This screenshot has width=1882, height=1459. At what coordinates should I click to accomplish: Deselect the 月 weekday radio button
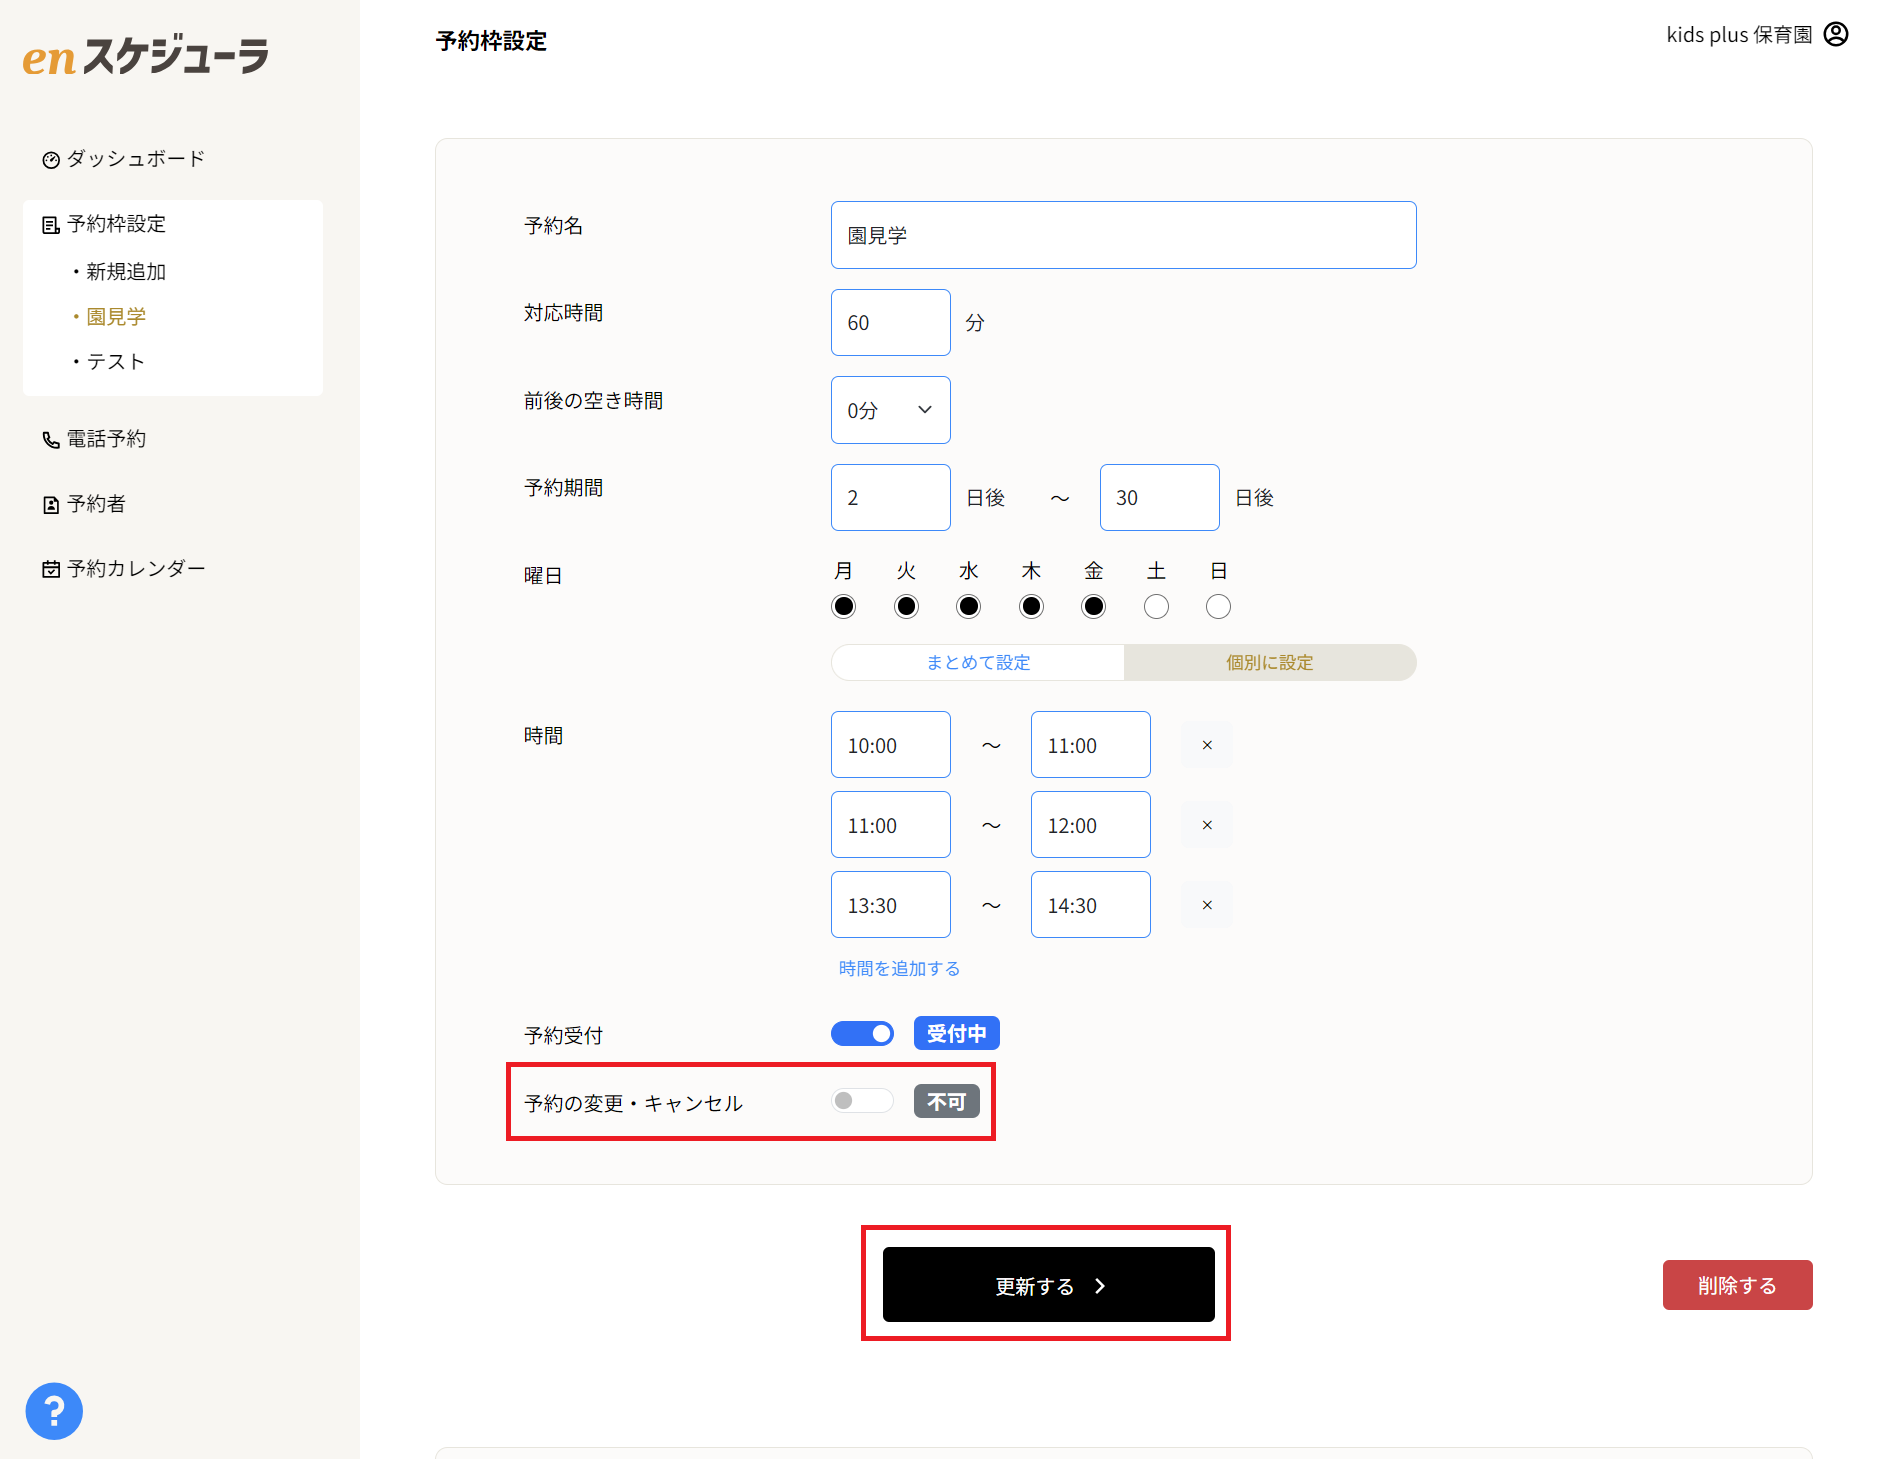click(x=844, y=607)
